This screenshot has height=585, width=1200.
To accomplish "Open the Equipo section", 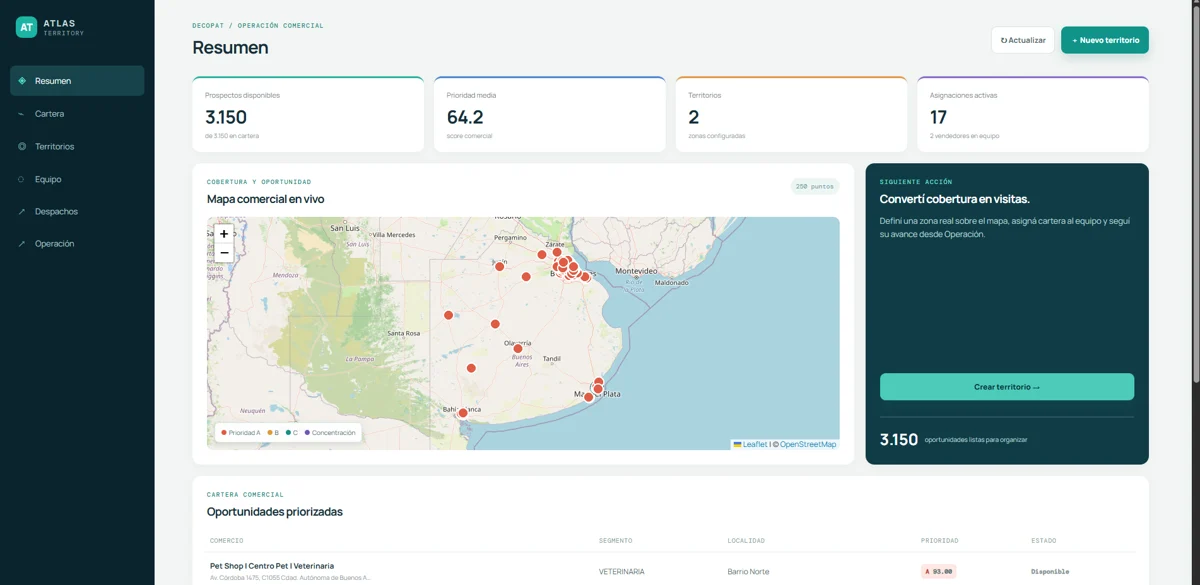I will pos(77,179).
